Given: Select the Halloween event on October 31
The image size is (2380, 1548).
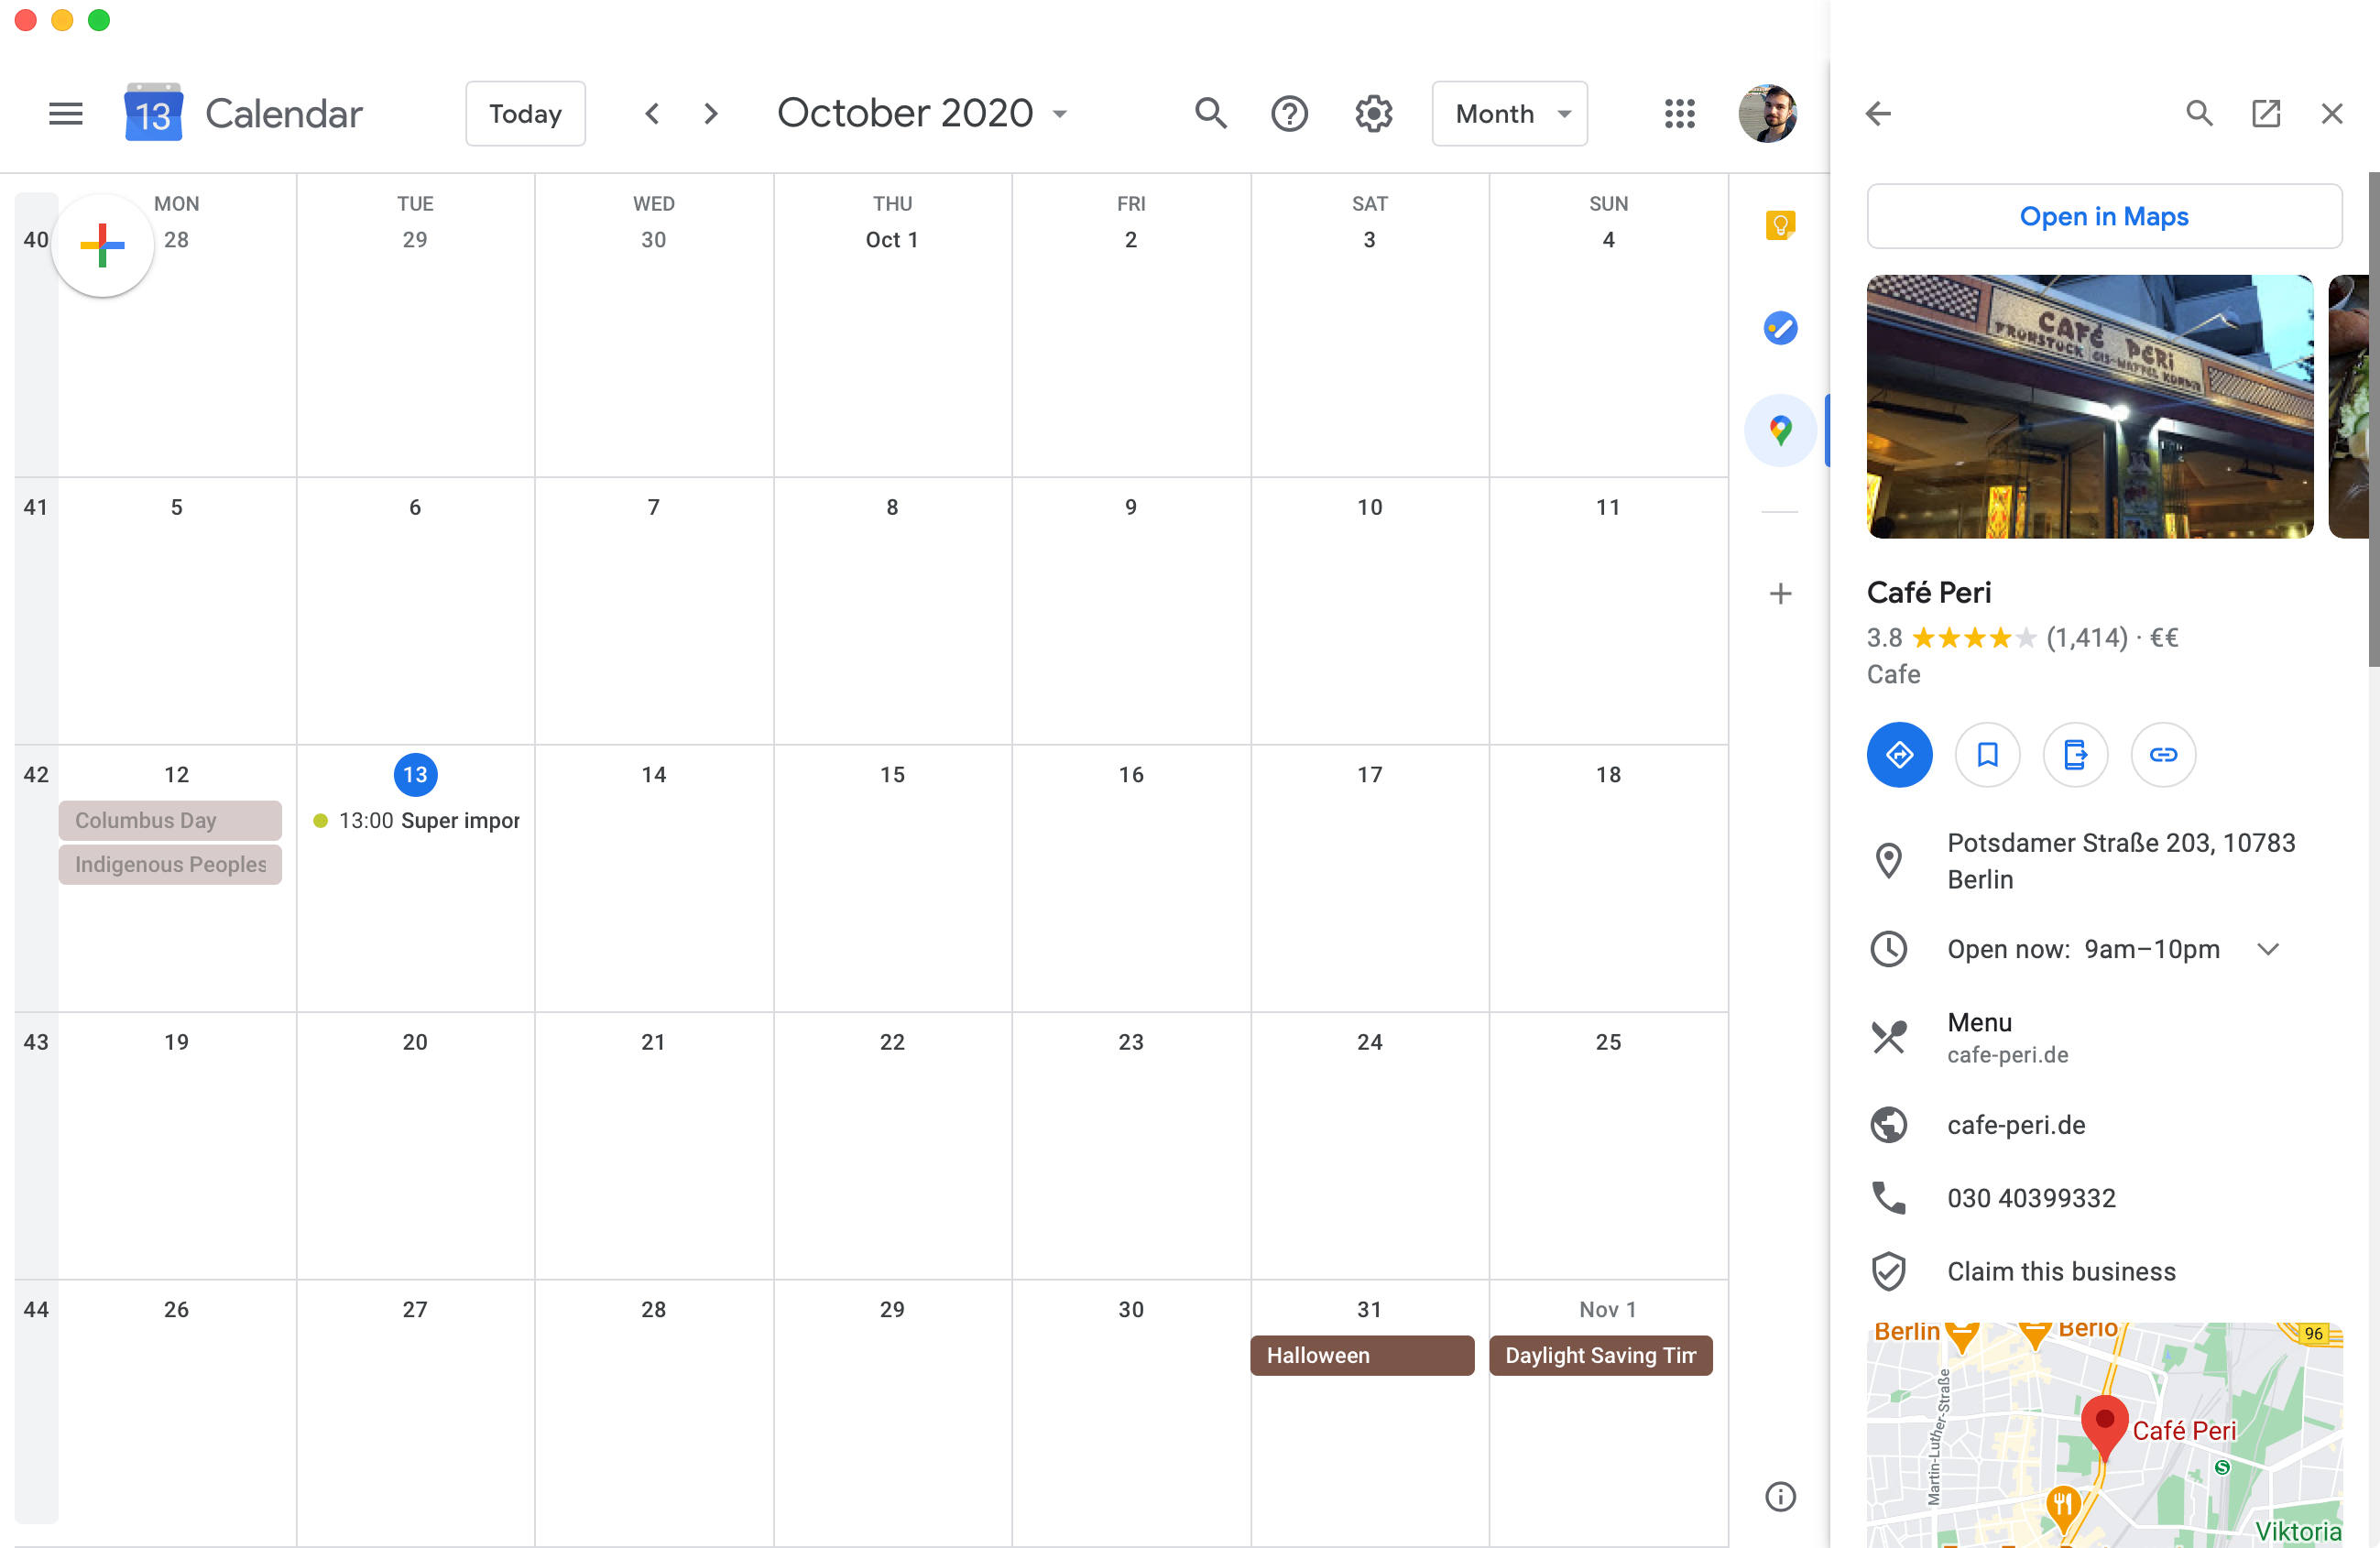Looking at the screenshot, I should click(1316, 1356).
